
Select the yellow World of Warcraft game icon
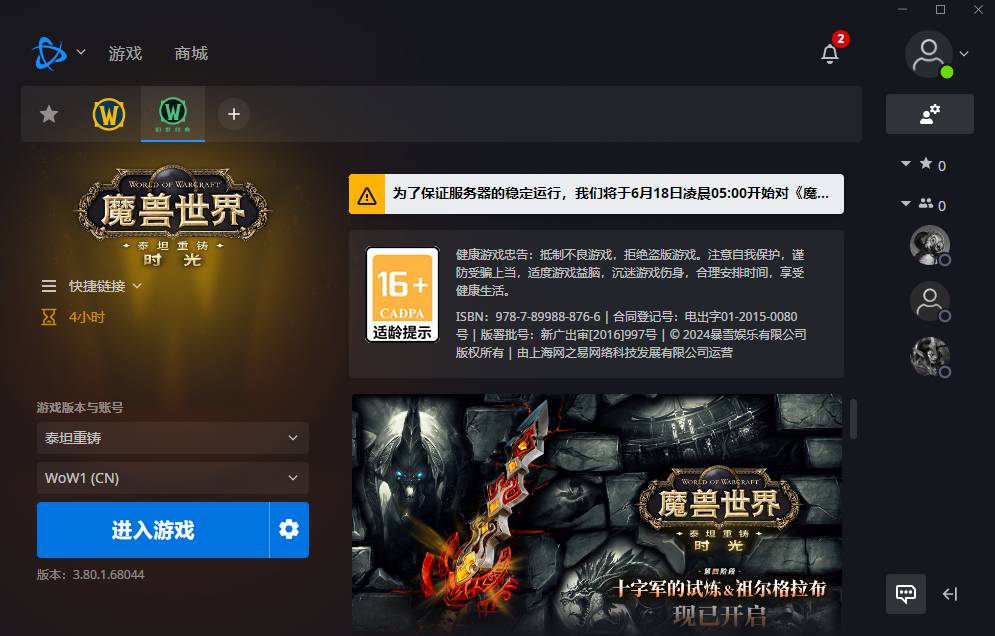click(109, 114)
